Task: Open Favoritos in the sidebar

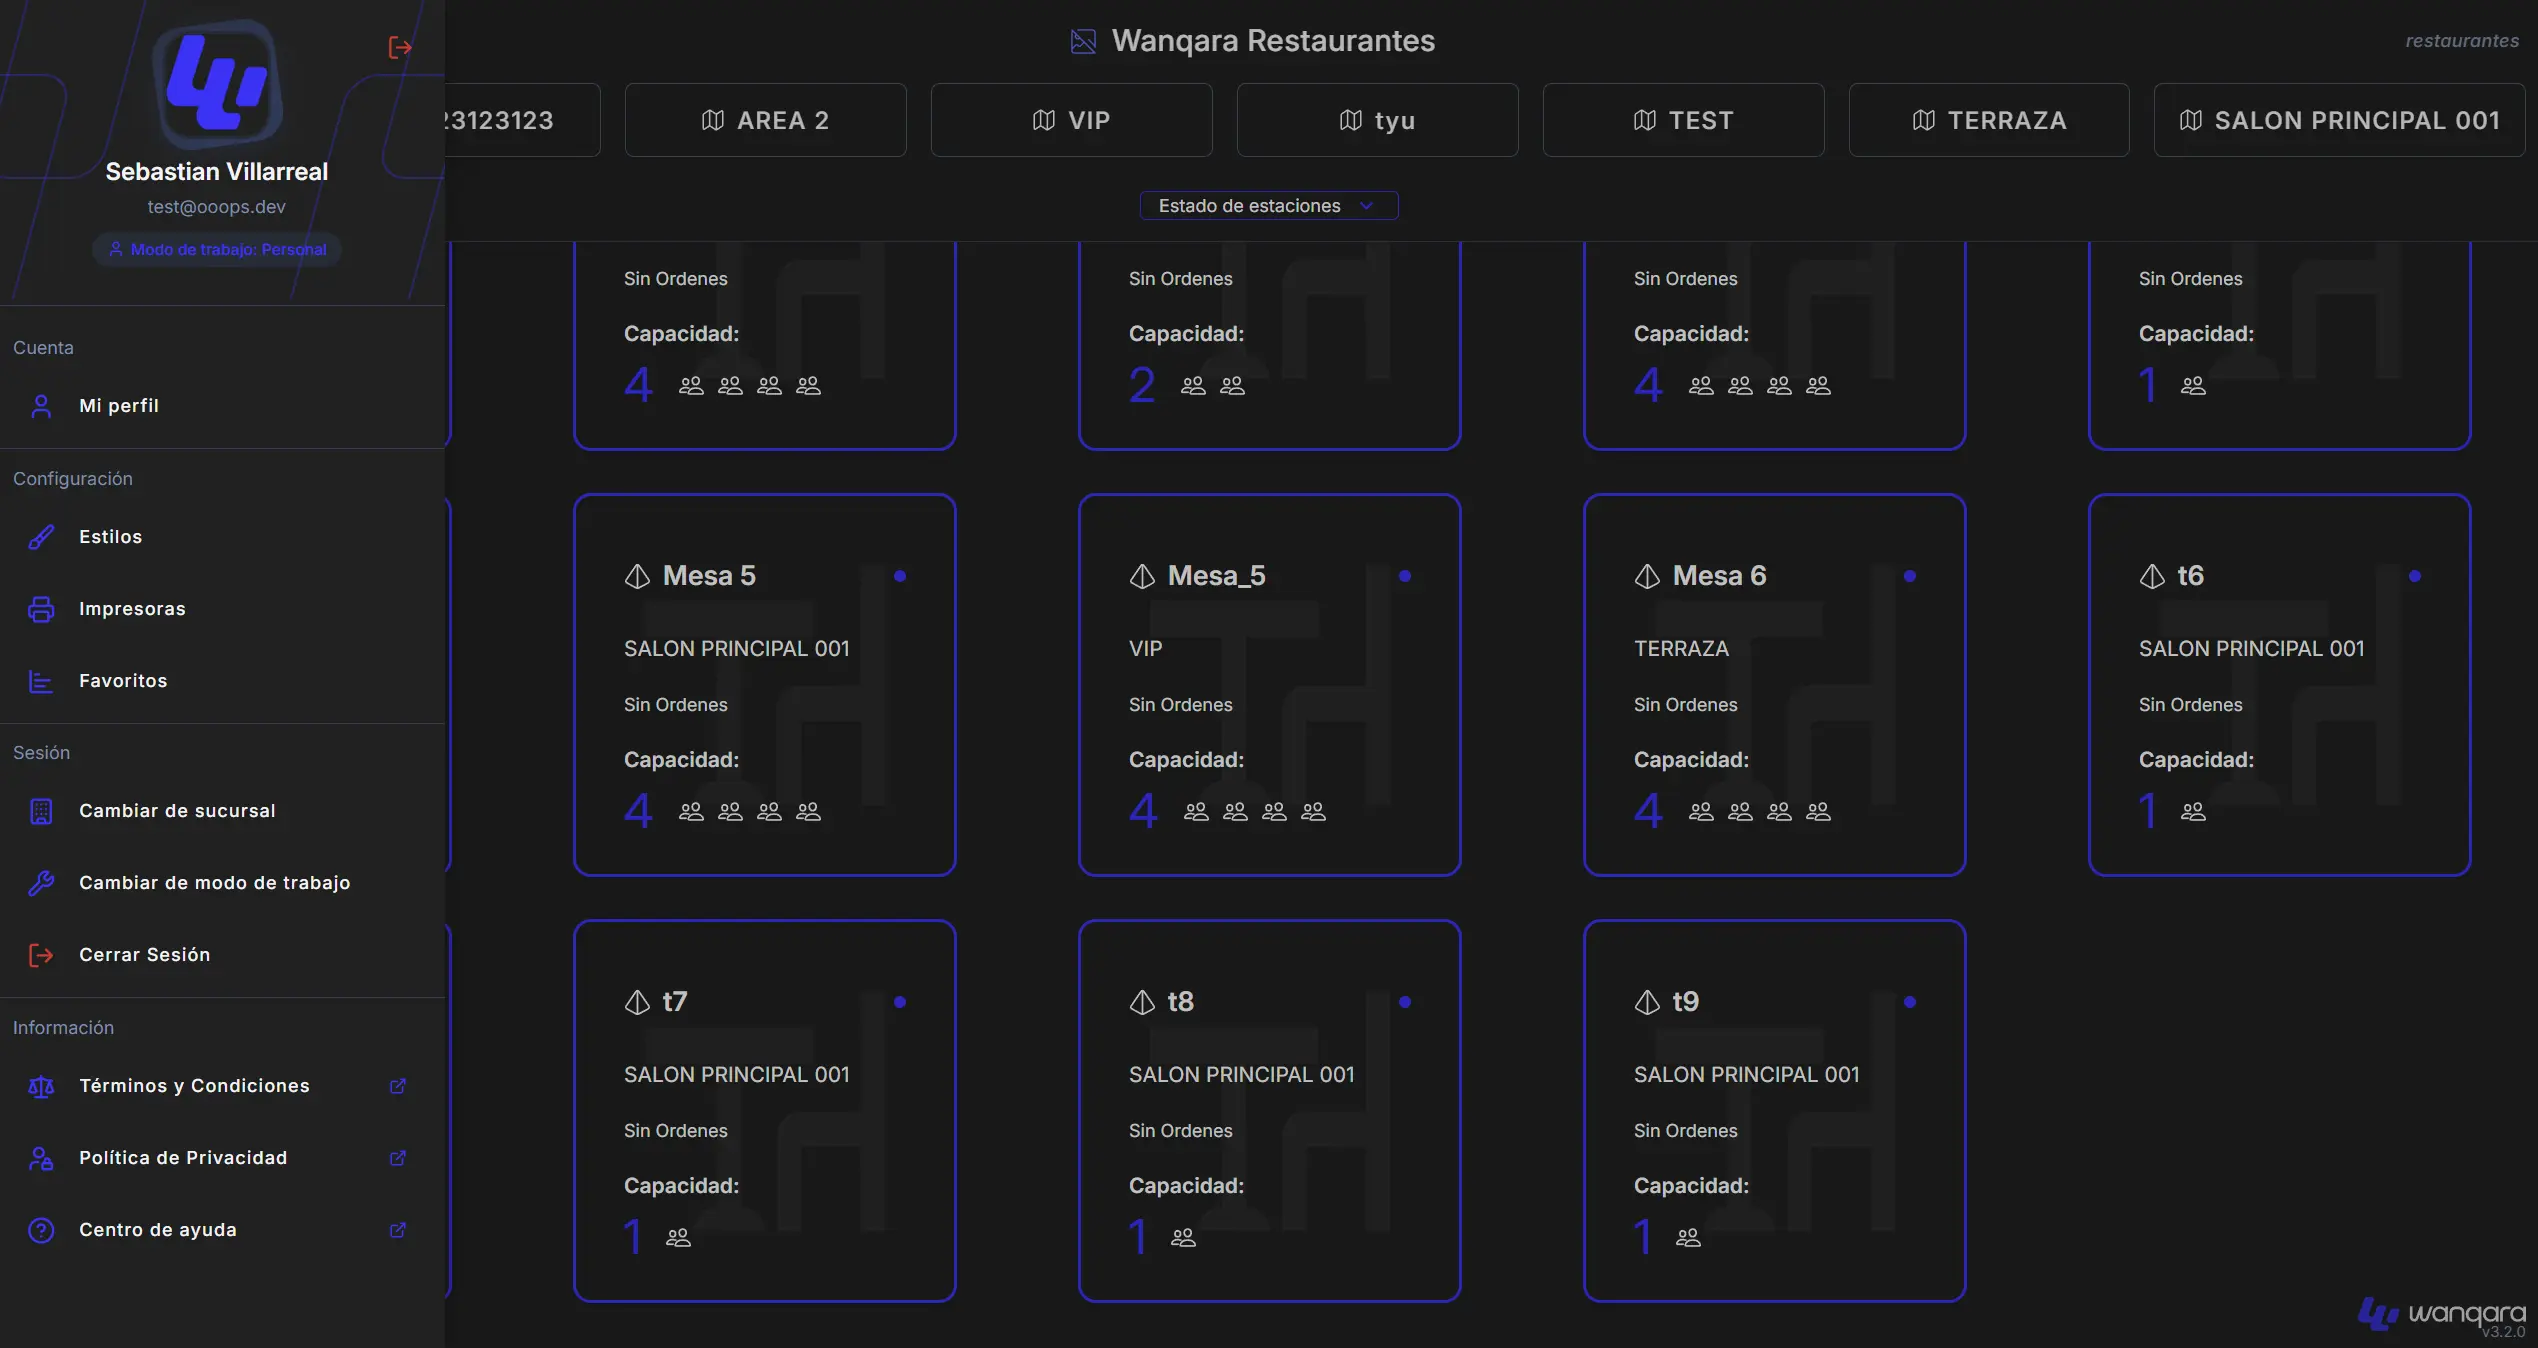Action: tap(222, 681)
